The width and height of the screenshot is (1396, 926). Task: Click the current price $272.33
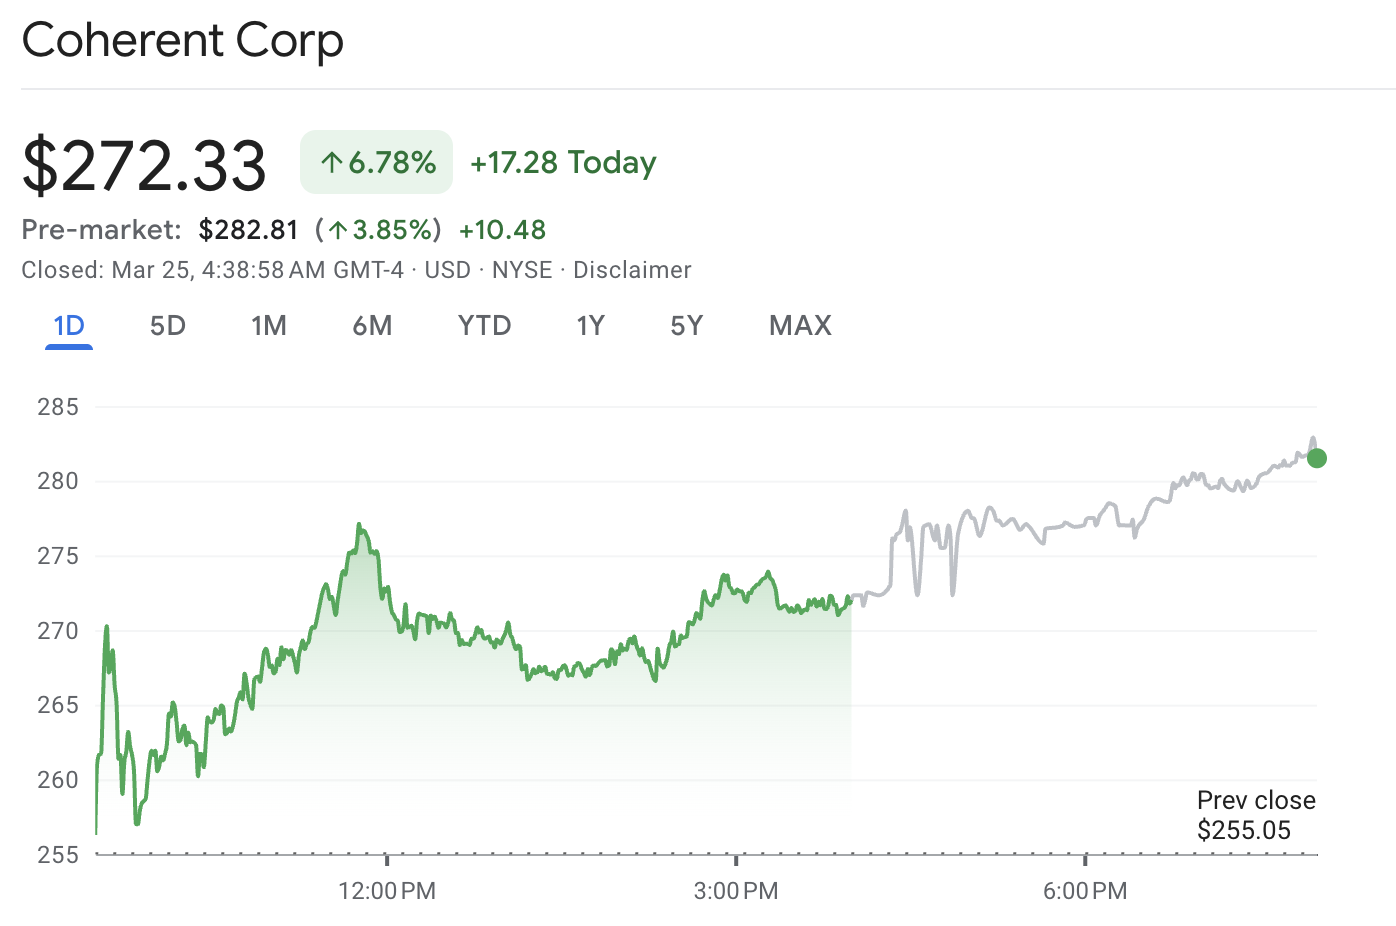point(145,163)
